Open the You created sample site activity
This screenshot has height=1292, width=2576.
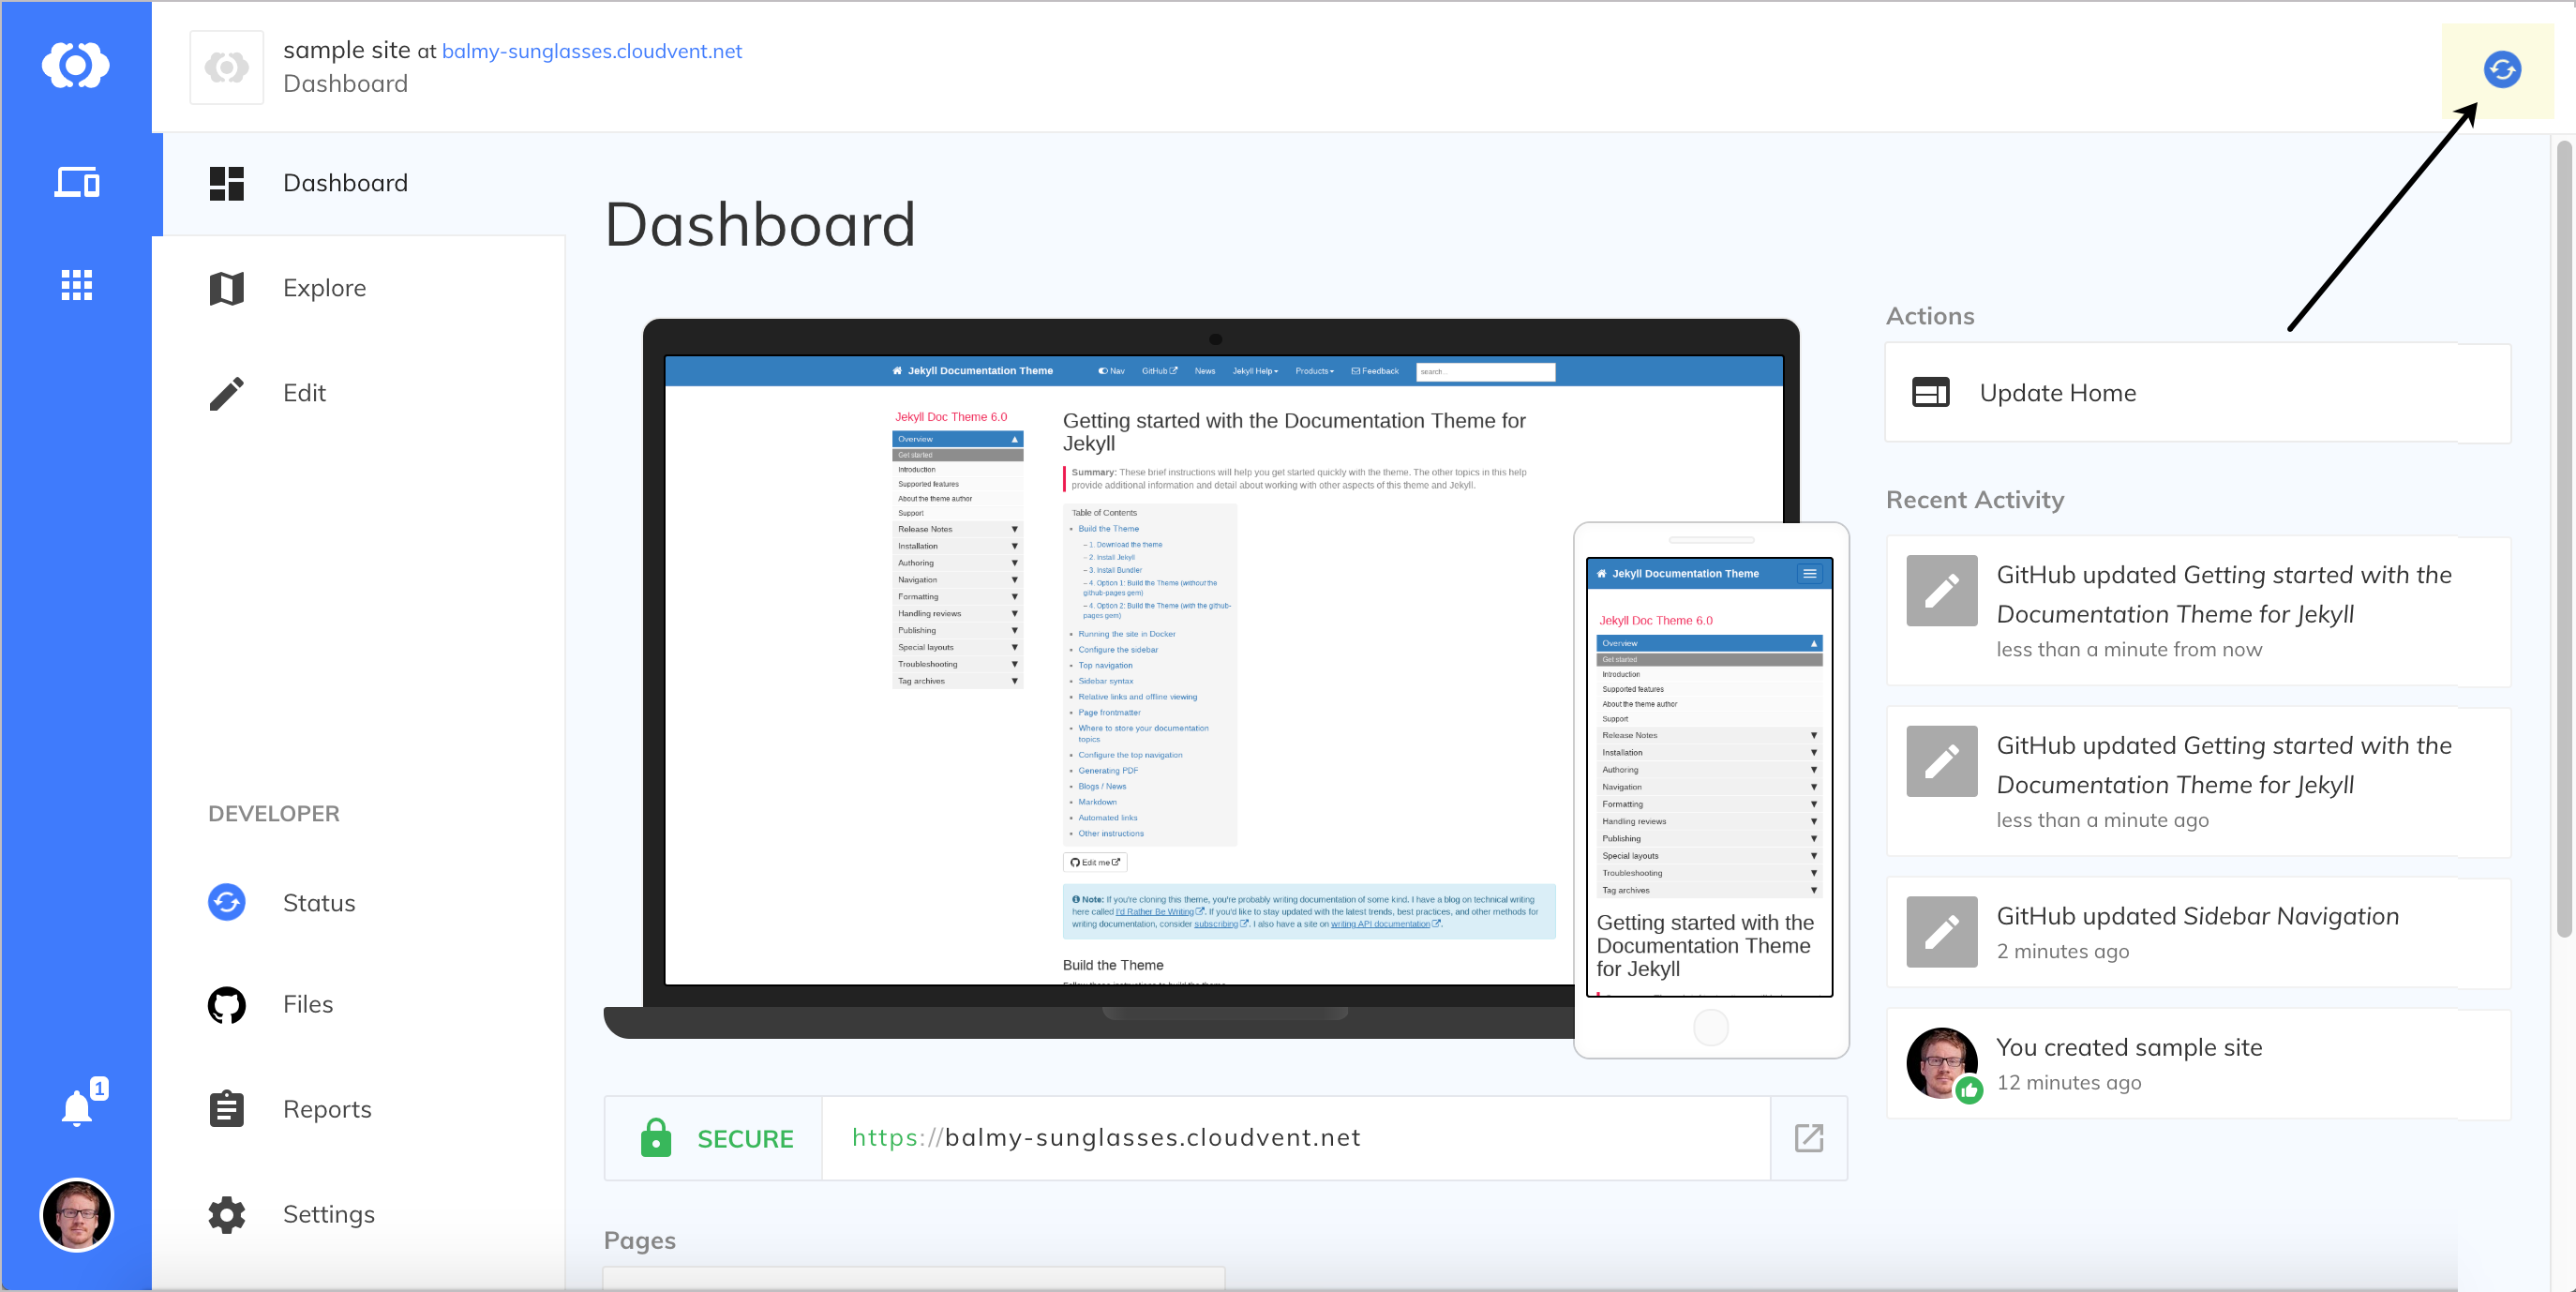pos(2197,1063)
